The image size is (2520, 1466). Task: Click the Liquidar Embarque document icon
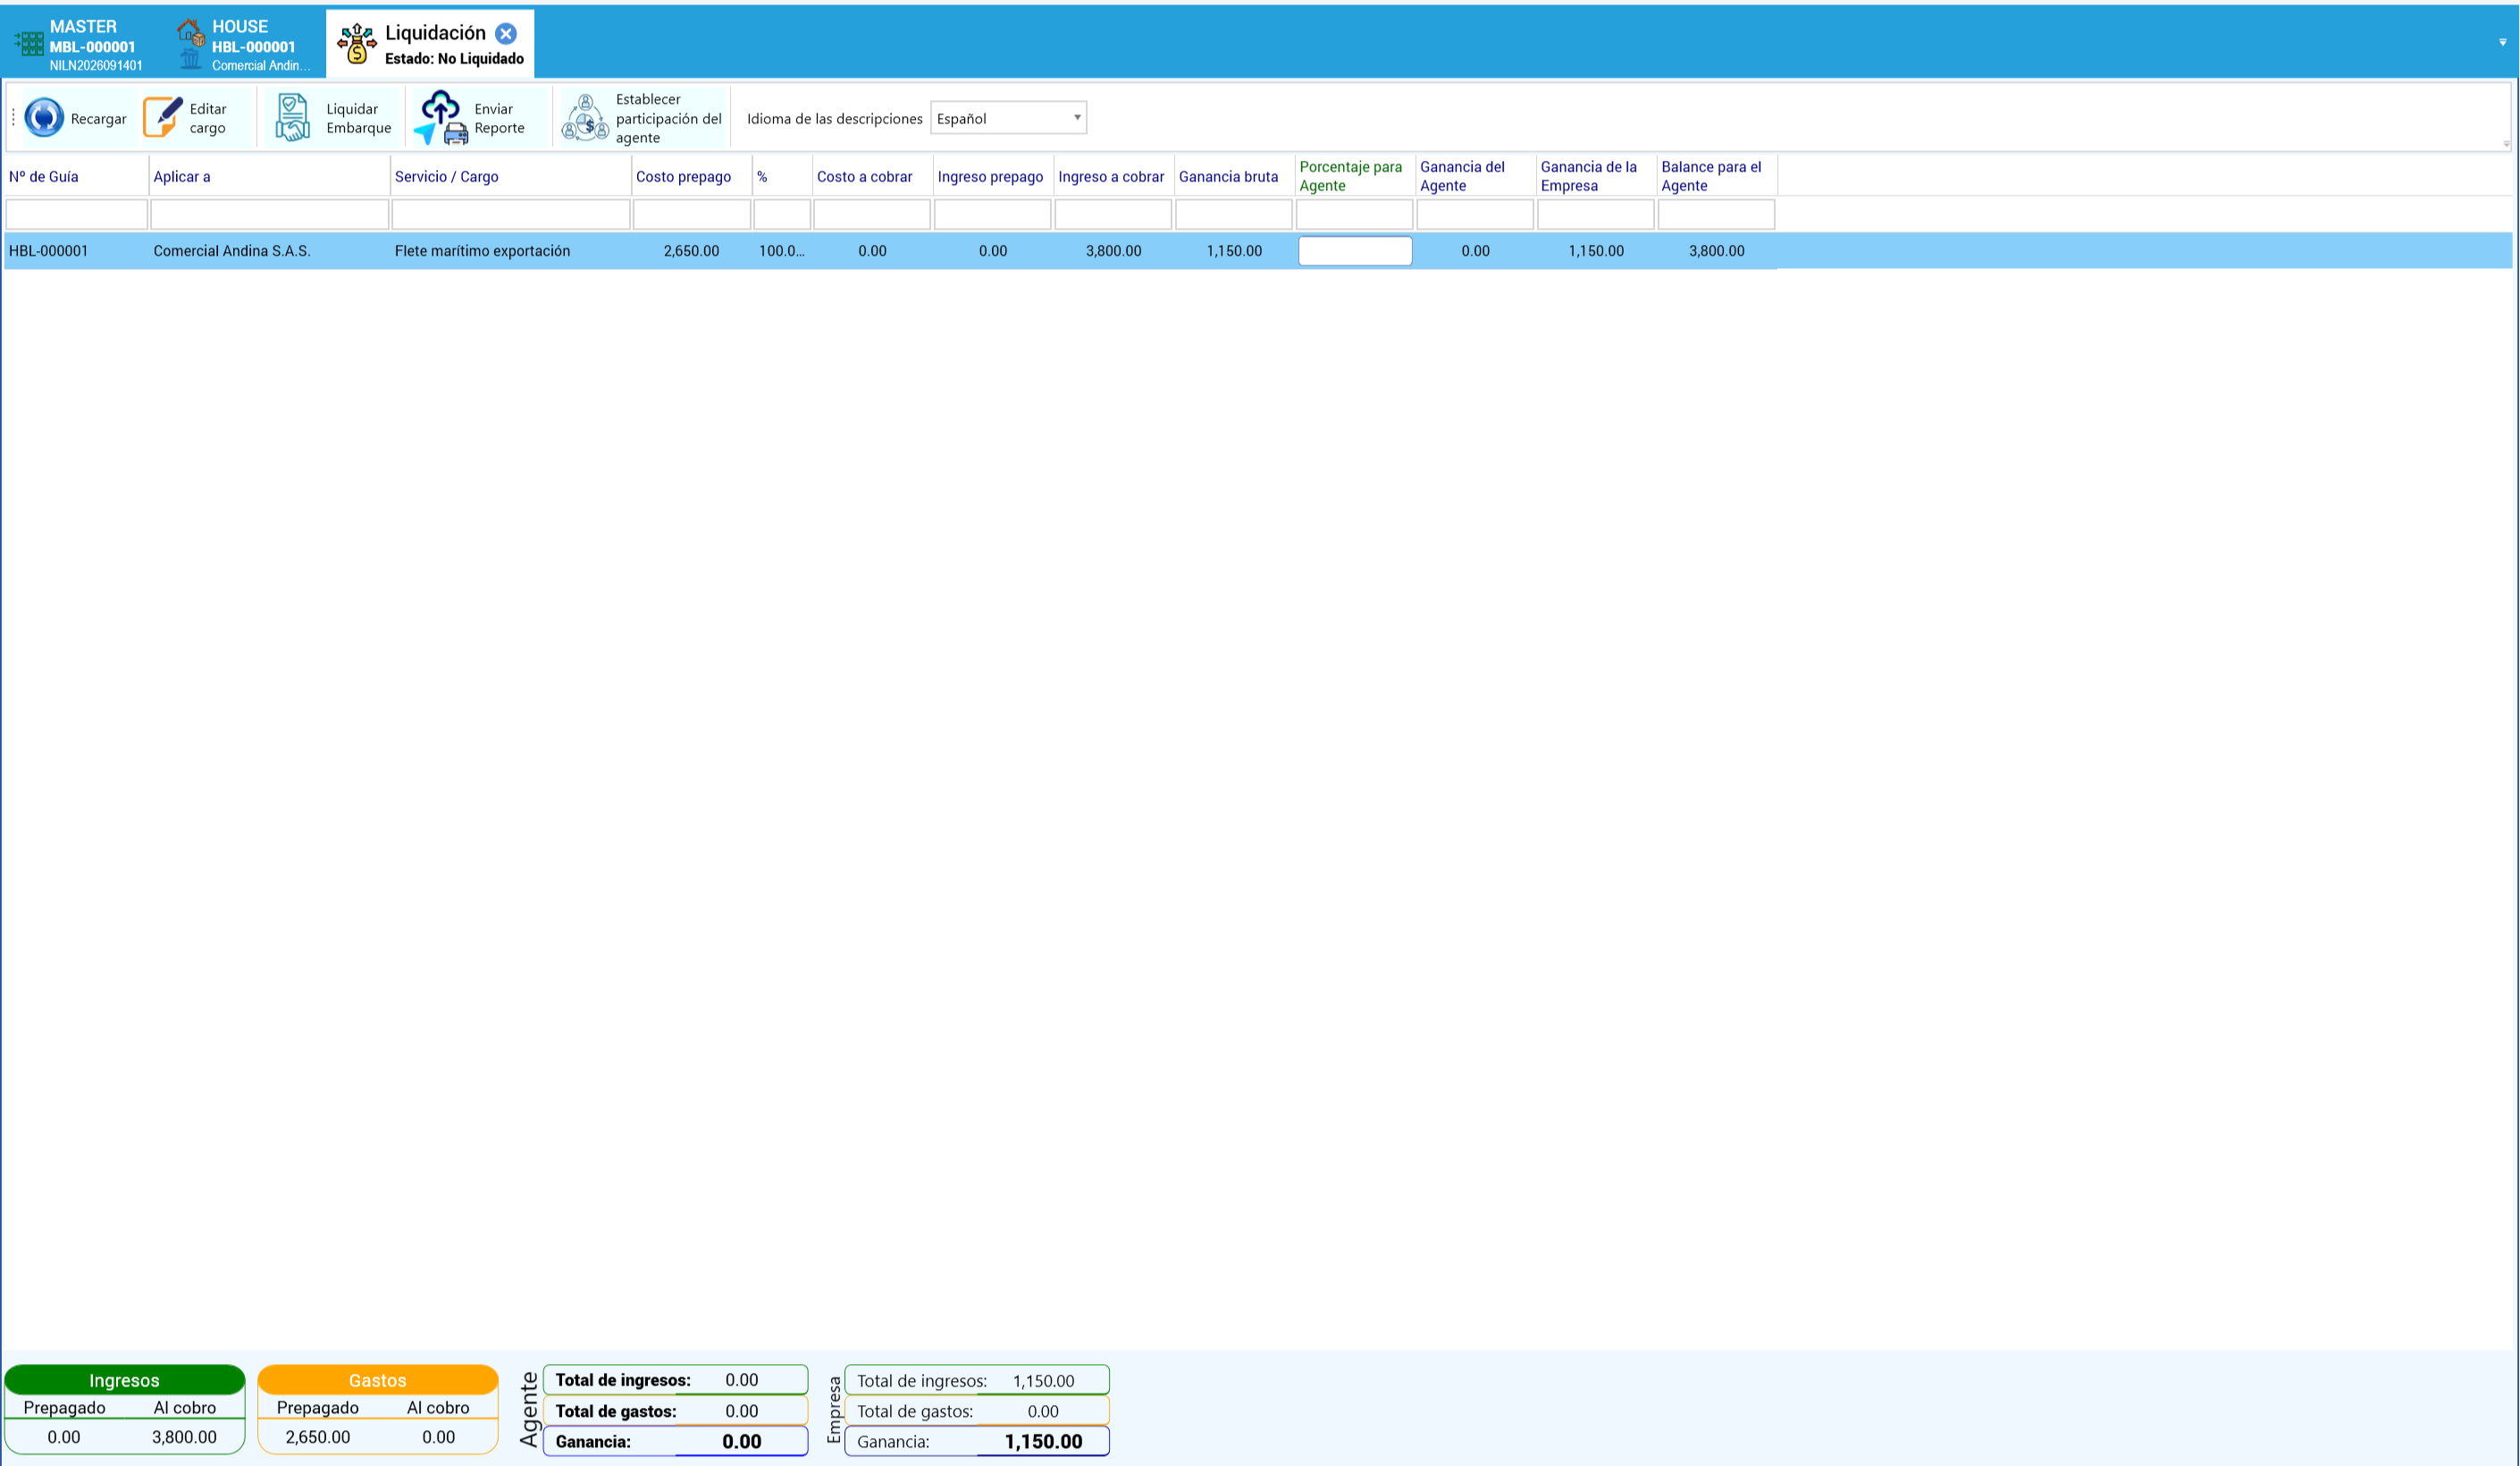(x=292, y=118)
